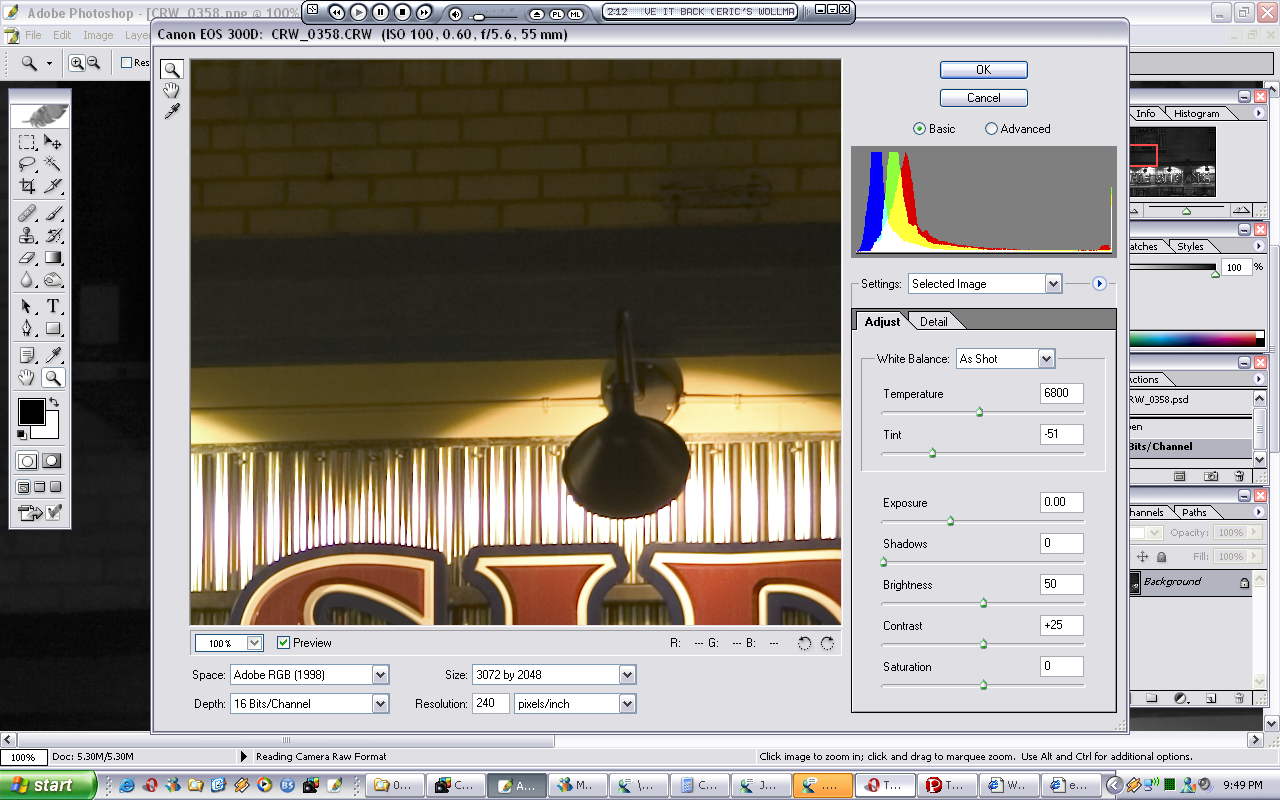Select the Hand tool in the toolbox
The image size is (1280, 800).
[x=28, y=377]
